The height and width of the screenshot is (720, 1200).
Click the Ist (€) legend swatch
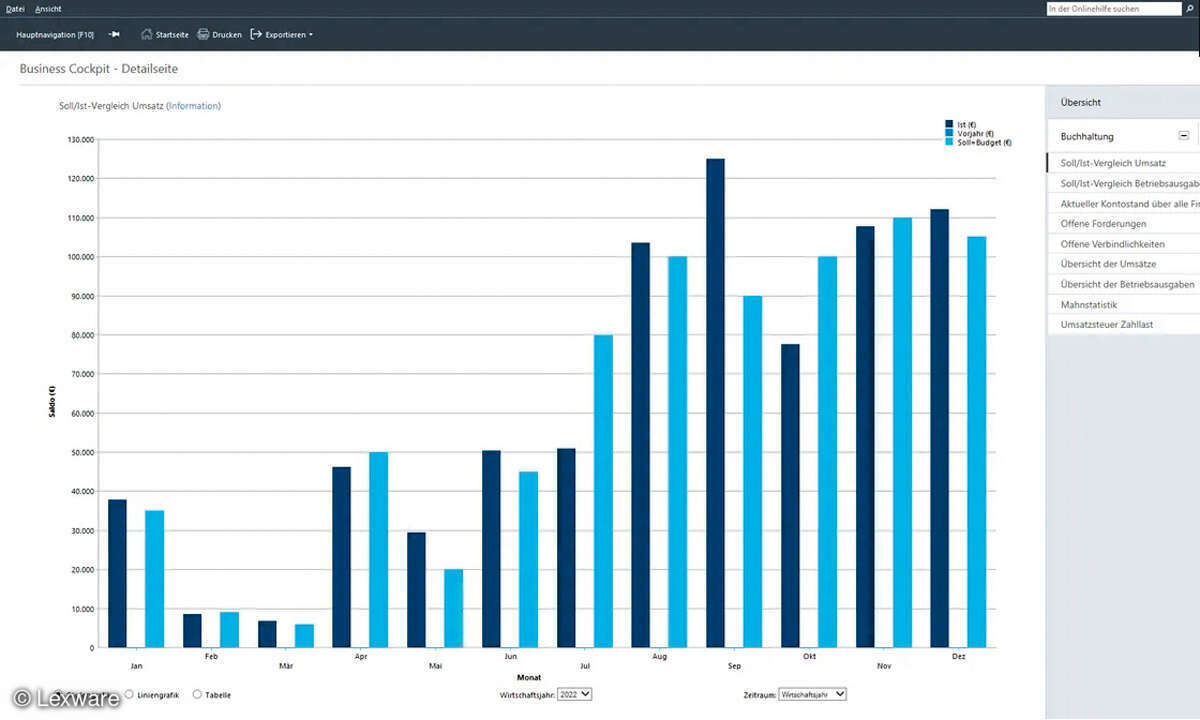(949, 124)
